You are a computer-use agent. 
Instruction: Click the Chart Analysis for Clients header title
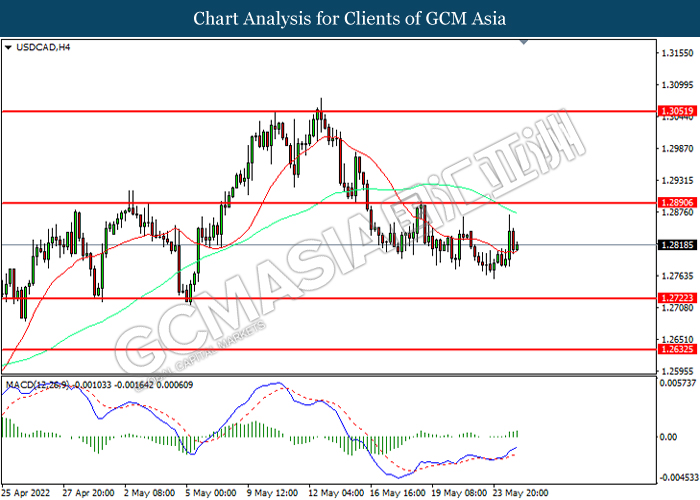pyautogui.click(x=350, y=19)
